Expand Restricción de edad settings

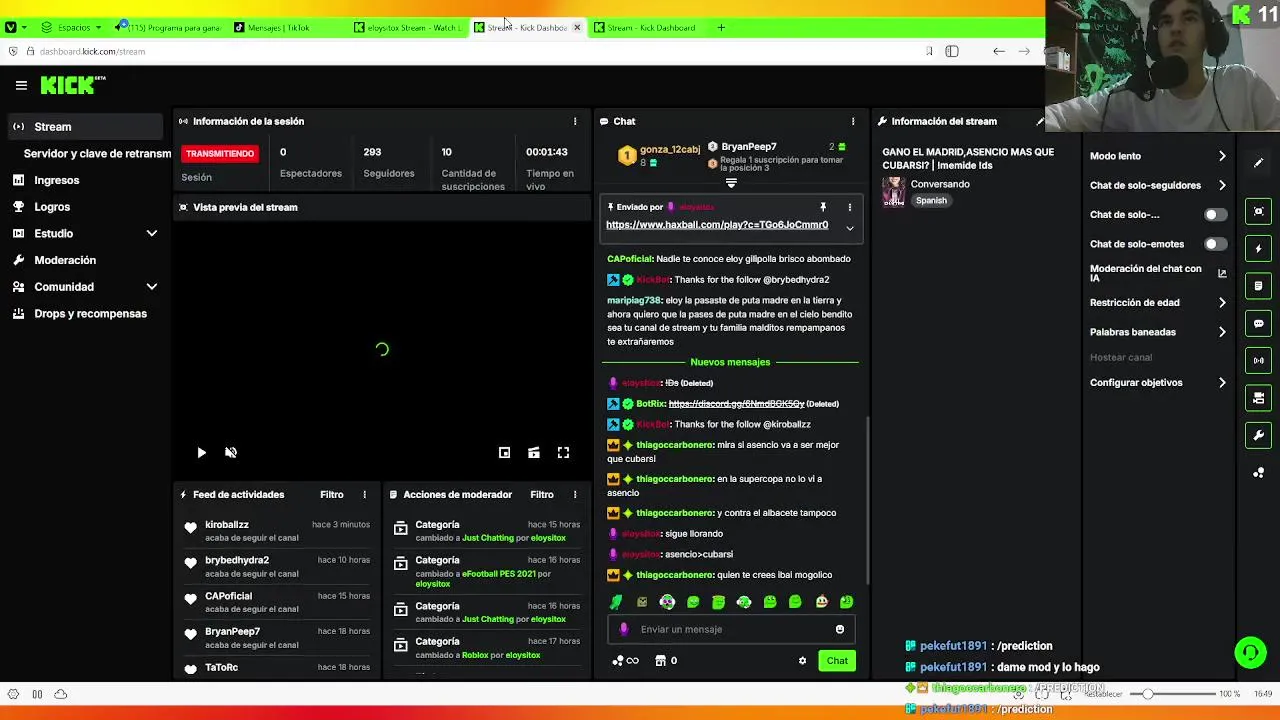point(1158,302)
